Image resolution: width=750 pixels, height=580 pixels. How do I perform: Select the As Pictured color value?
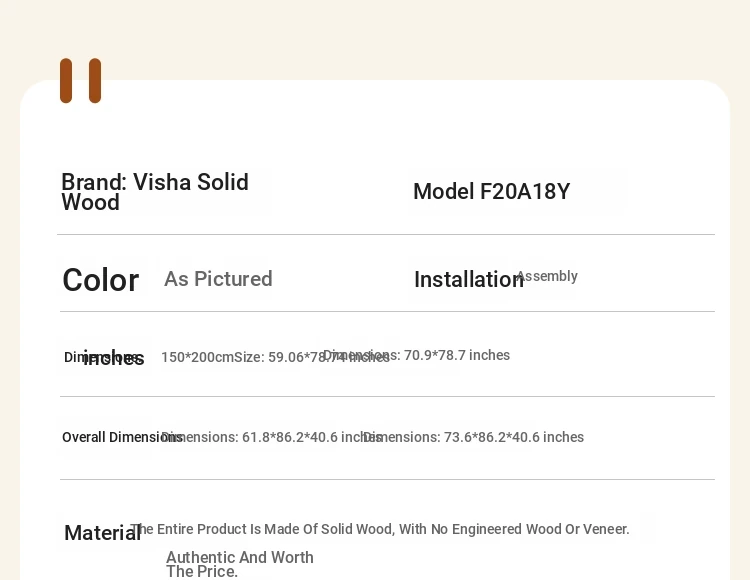tap(218, 279)
